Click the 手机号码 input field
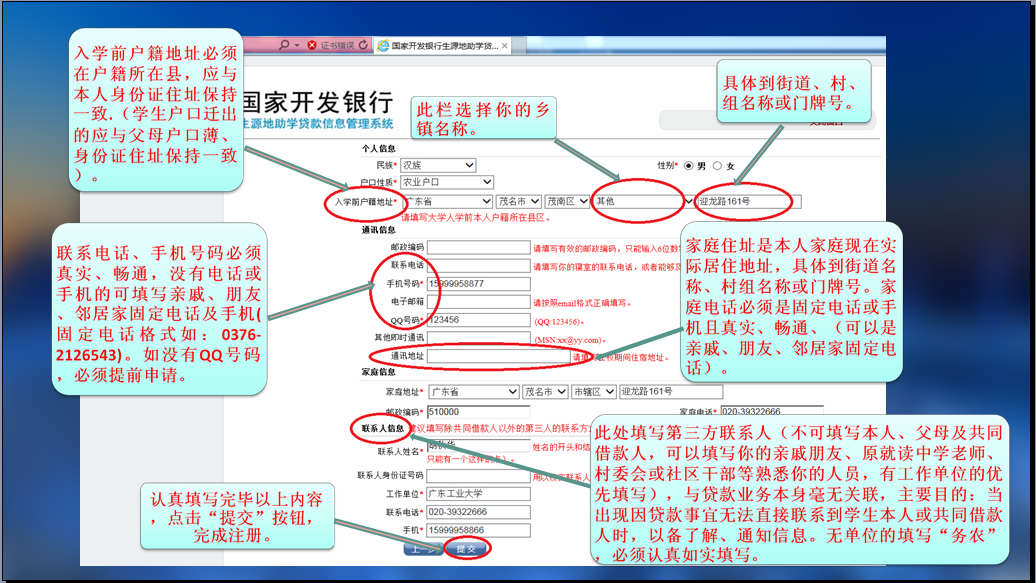The width and height of the screenshot is (1036, 583). click(x=477, y=284)
